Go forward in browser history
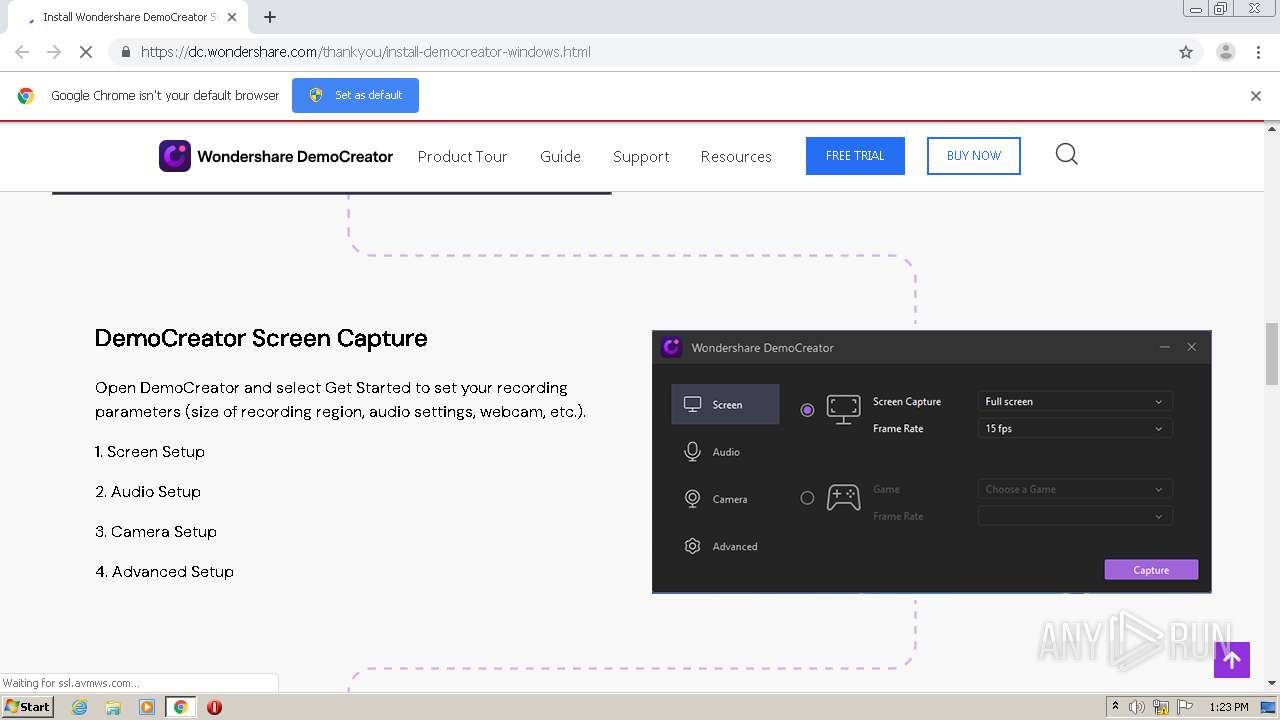This screenshot has height=720, width=1280. pyautogui.click(x=54, y=52)
